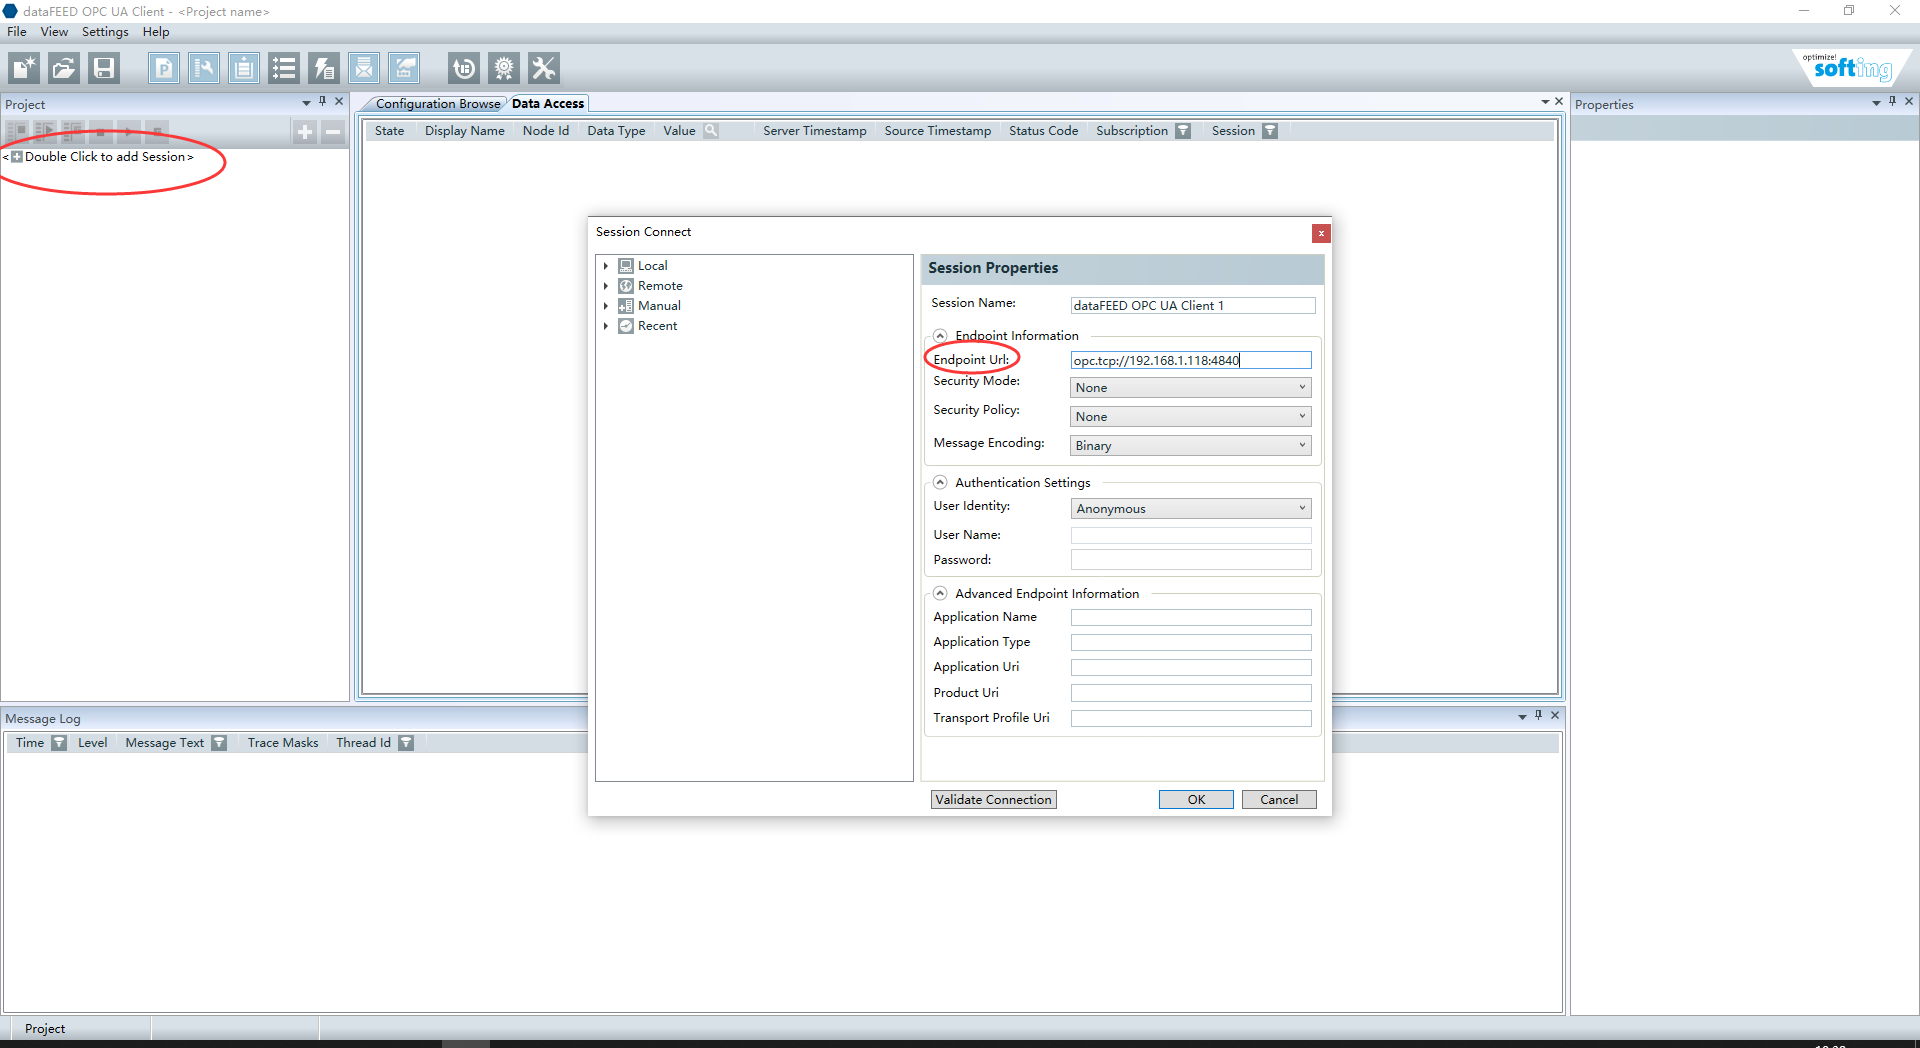
Task: Open the Help menu
Action: pos(156,32)
